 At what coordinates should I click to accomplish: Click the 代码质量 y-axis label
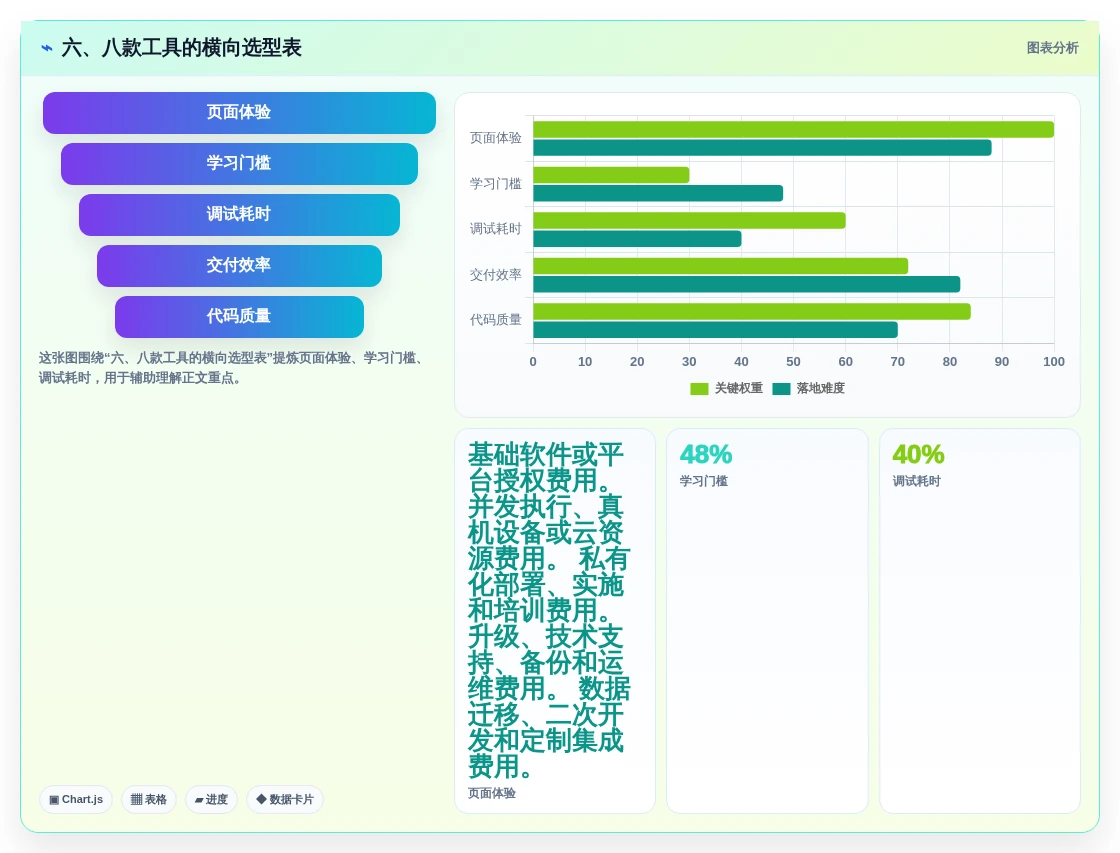click(495, 319)
